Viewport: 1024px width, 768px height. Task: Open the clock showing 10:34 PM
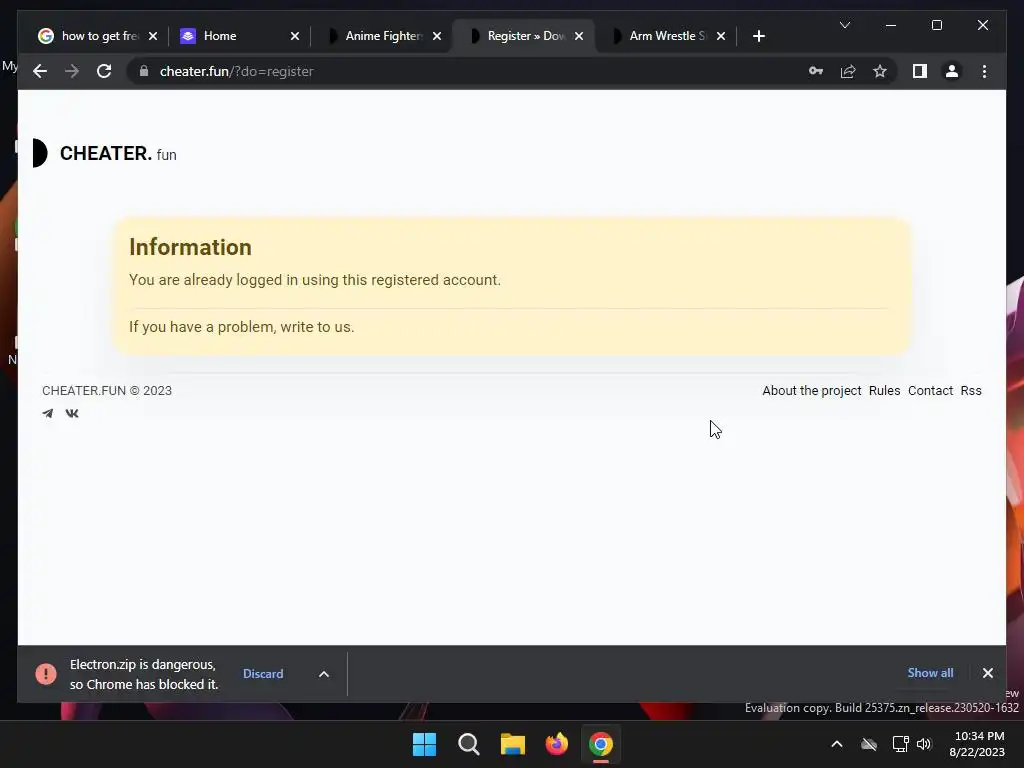click(977, 744)
